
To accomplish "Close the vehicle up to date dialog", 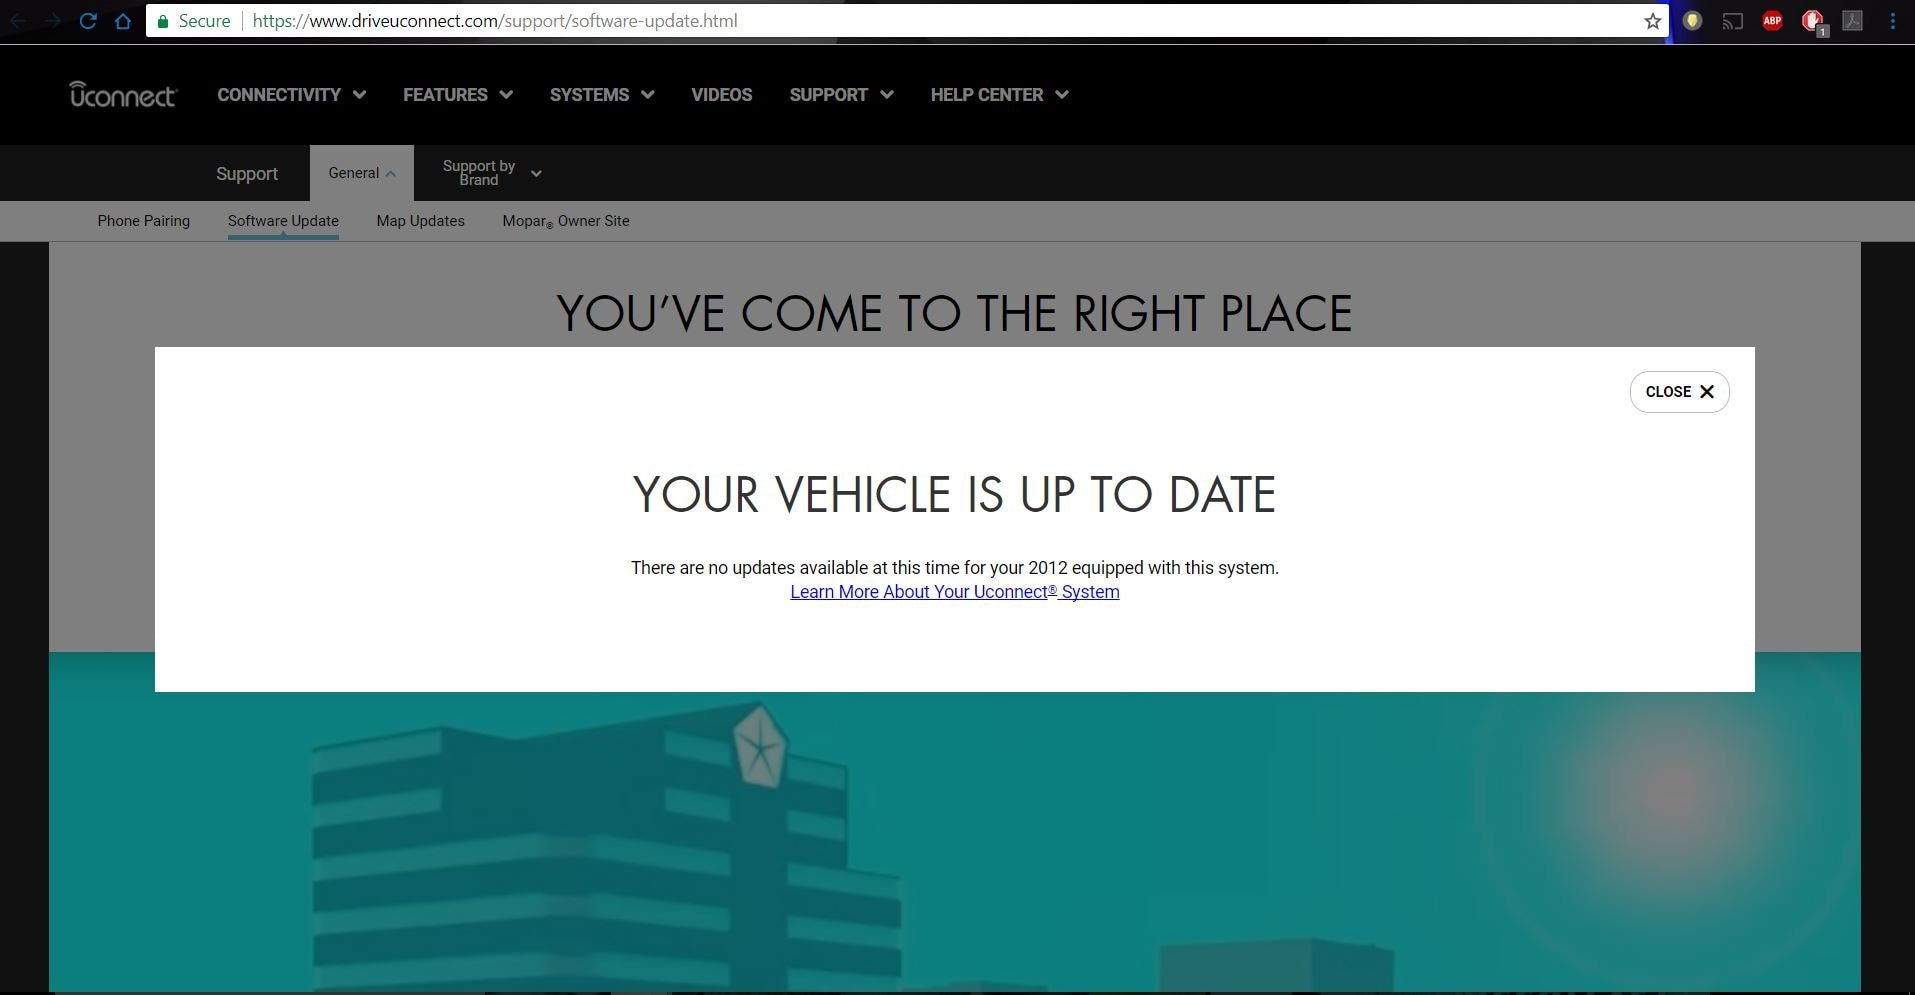I will (1679, 392).
